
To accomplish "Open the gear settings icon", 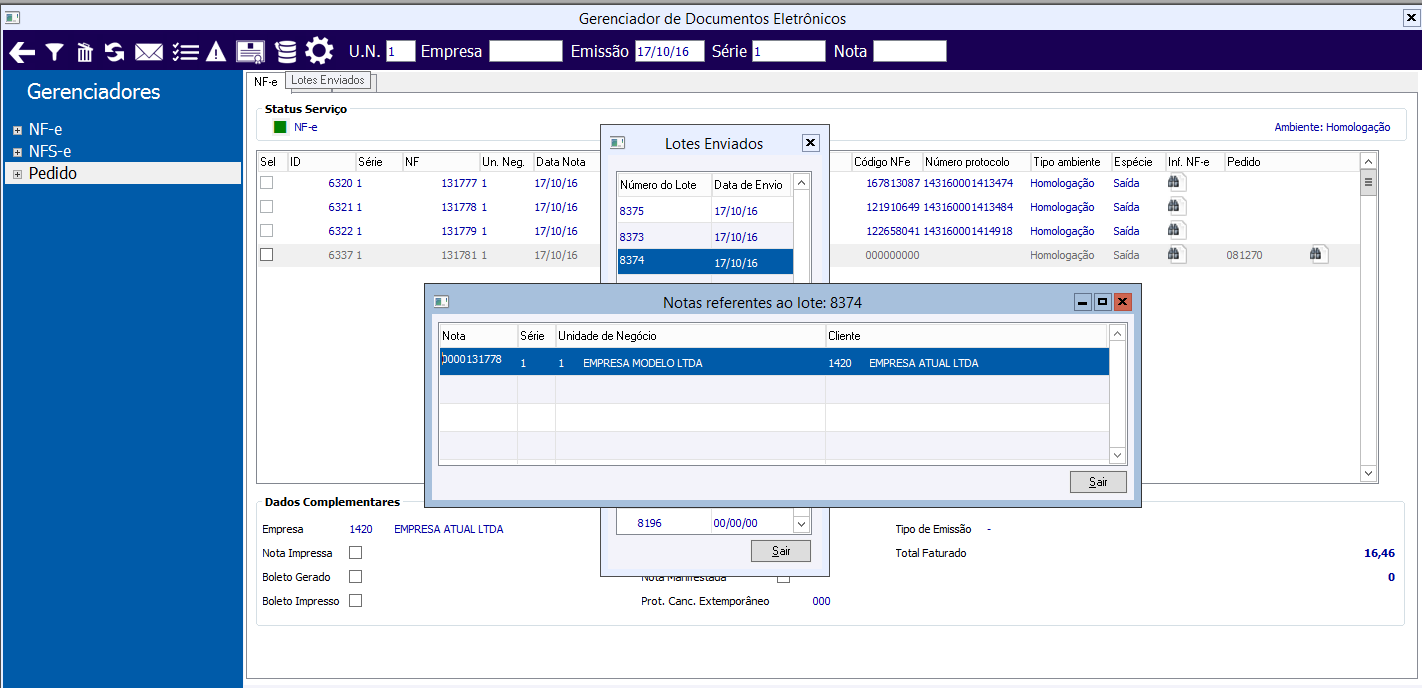I will coord(319,51).
